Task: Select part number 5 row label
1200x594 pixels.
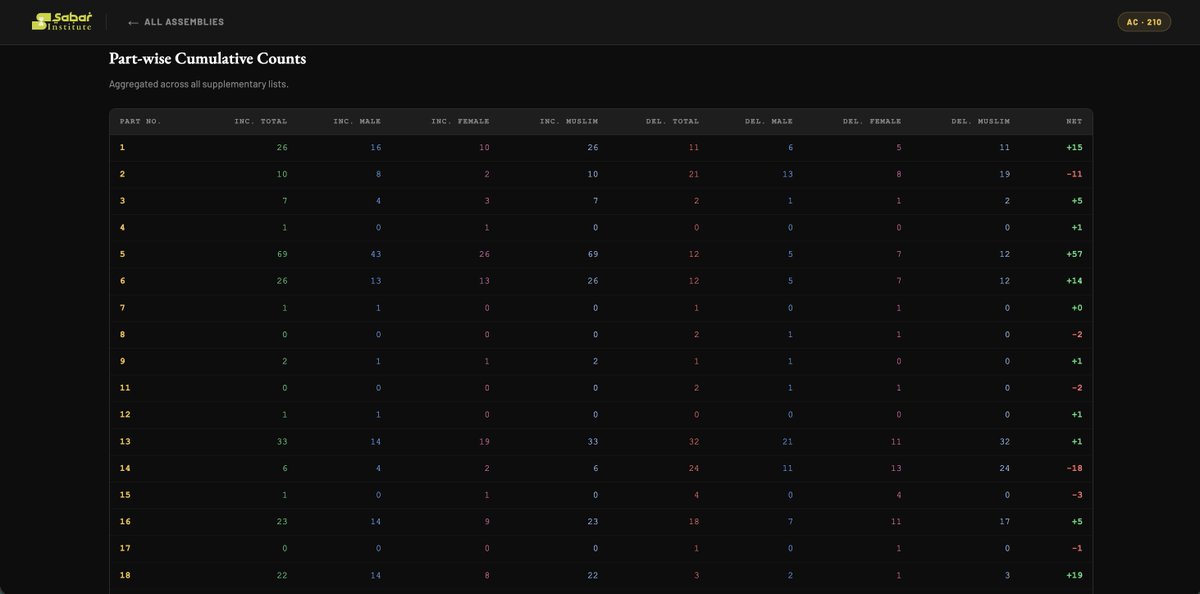Action: (122, 254)
